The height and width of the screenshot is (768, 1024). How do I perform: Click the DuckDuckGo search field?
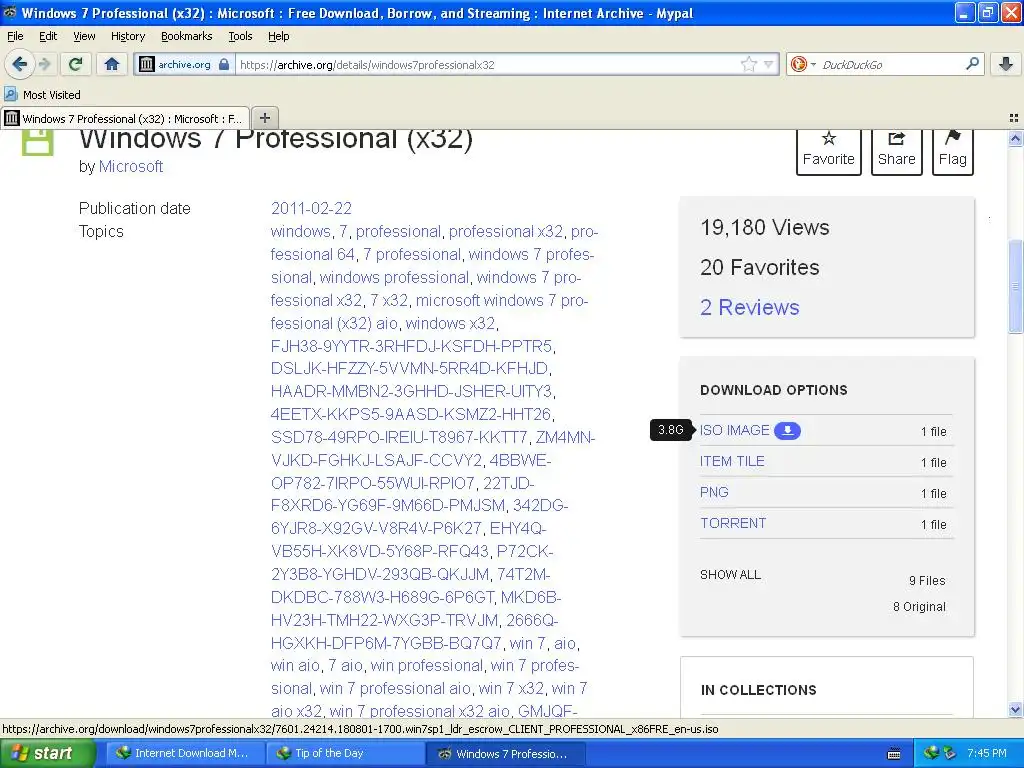(x=890, y=65)
